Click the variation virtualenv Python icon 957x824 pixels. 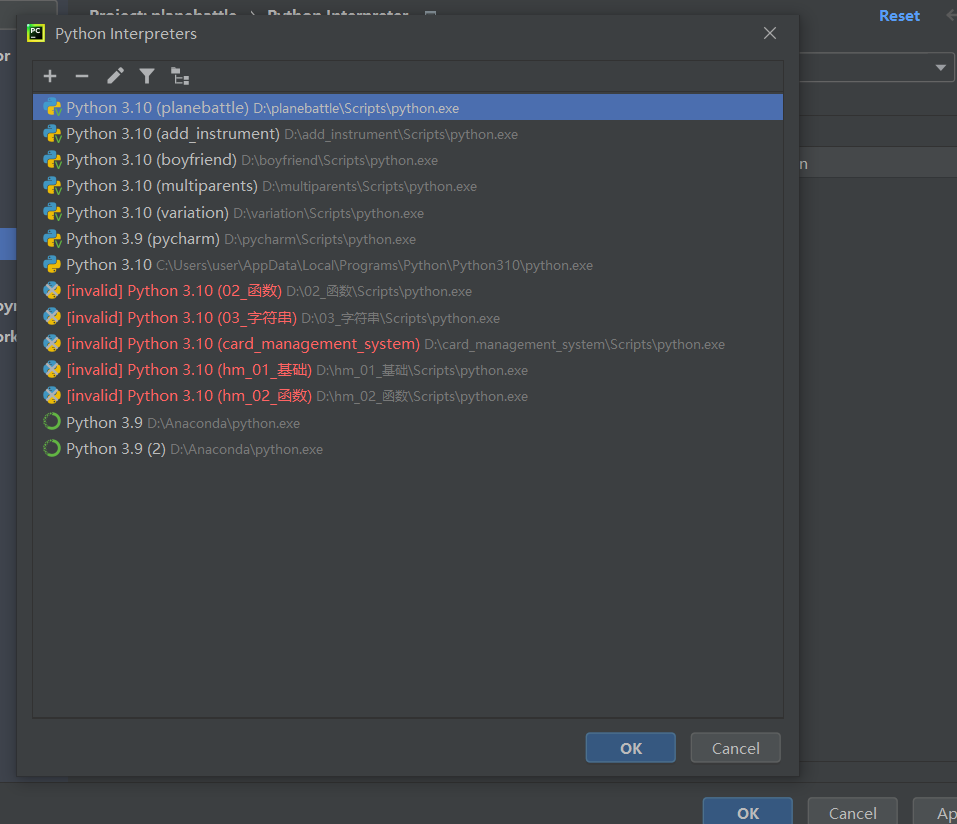(52, 212)
